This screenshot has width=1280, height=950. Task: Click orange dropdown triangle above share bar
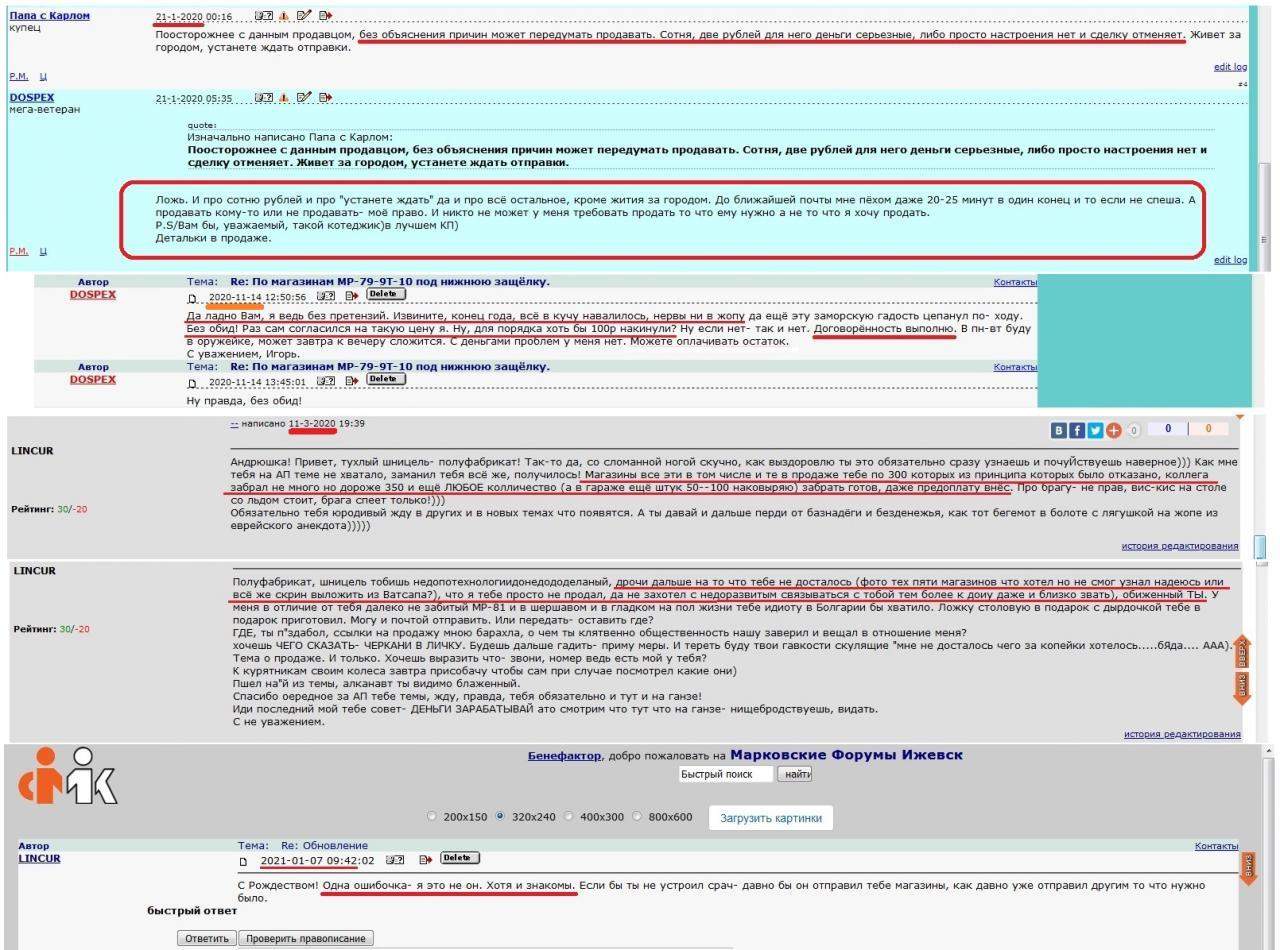(x=1240, y=416)
